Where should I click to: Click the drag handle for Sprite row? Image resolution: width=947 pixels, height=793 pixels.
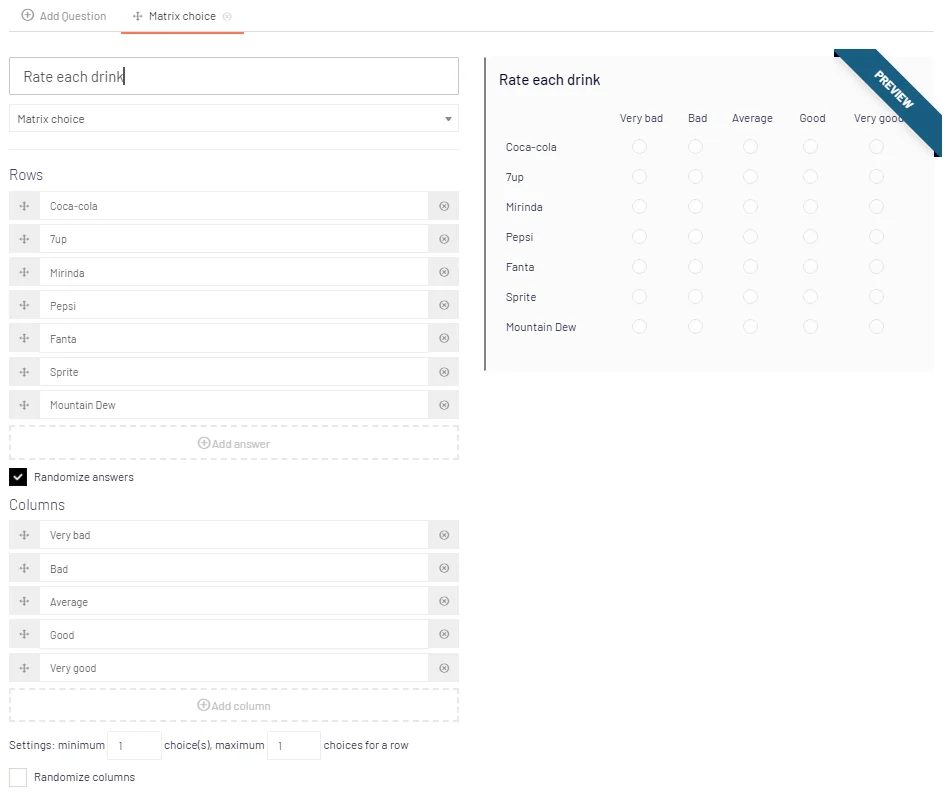point(24,372)
